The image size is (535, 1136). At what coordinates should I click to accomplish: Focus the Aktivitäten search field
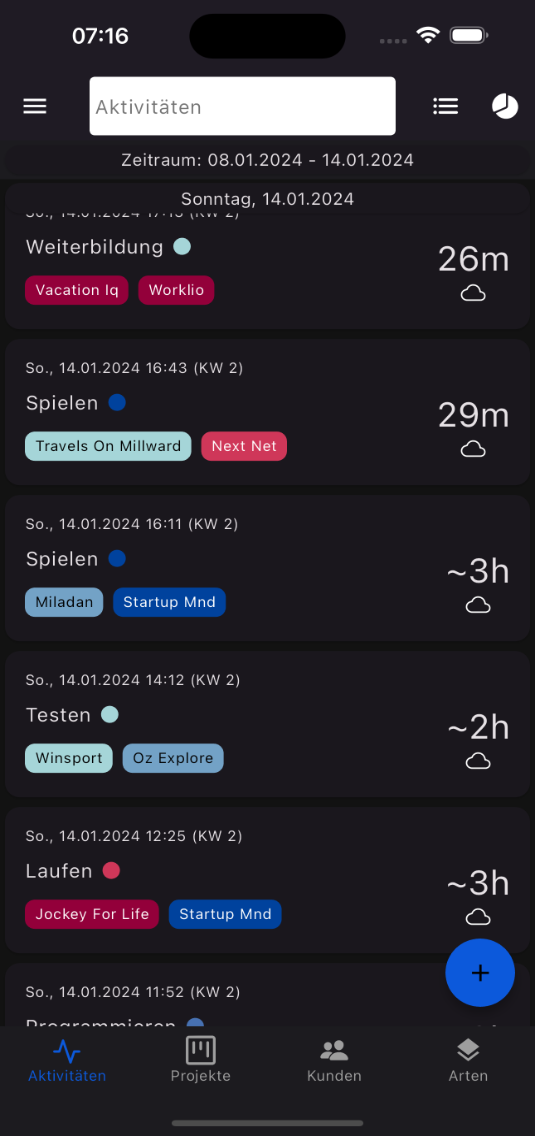tap(243, 106)
